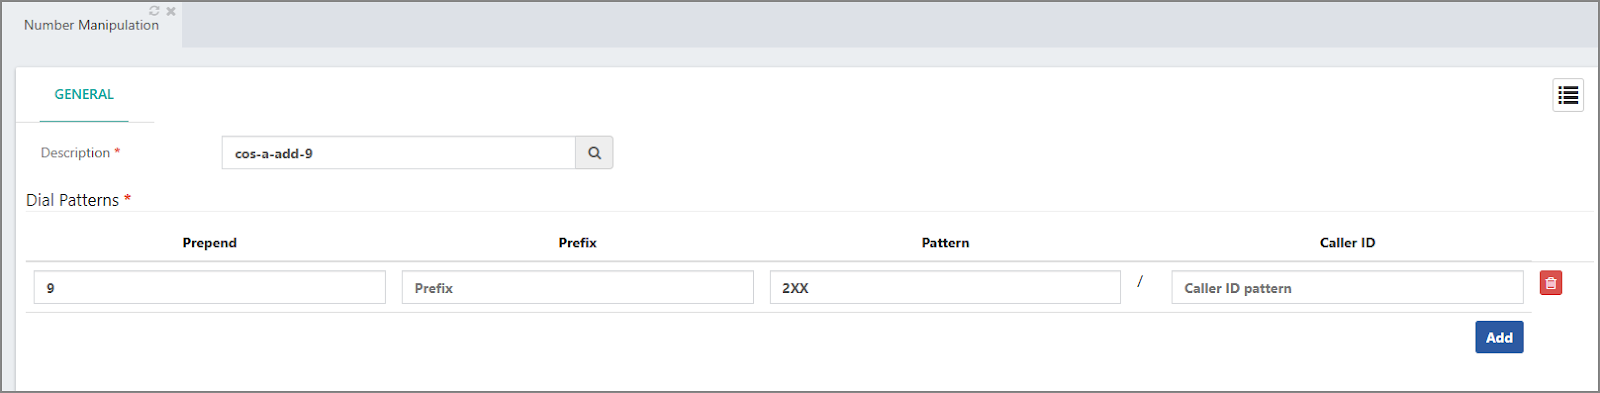Click the Caller ID column header
Image resolution: width=1600 pixels, height=393 pixels.
tap(1347, 243)
